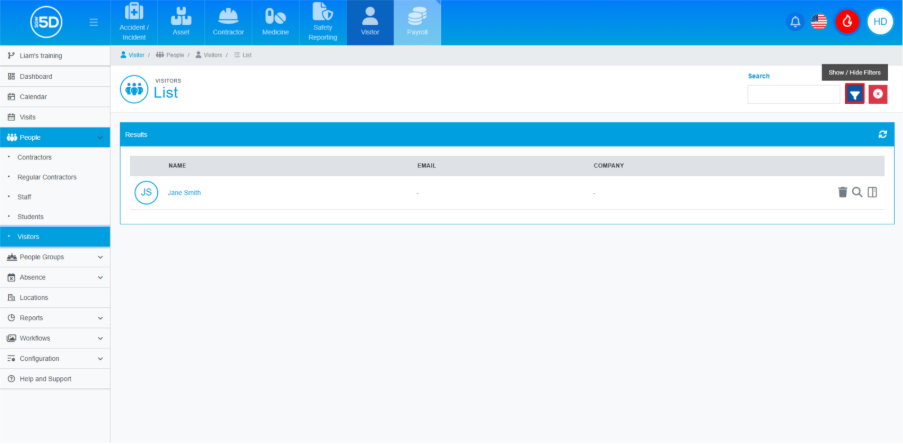The width and height of the screenshot is (903, 444).
Task: Open the Accident / Incident module tab
Action: point(133,22)
